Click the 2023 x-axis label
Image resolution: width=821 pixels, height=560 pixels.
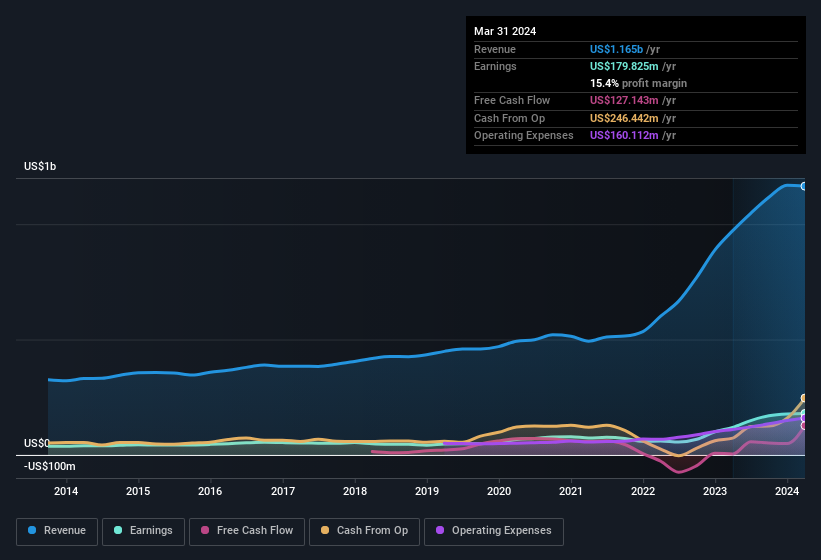pyautogui.click(x=715, y=491)
